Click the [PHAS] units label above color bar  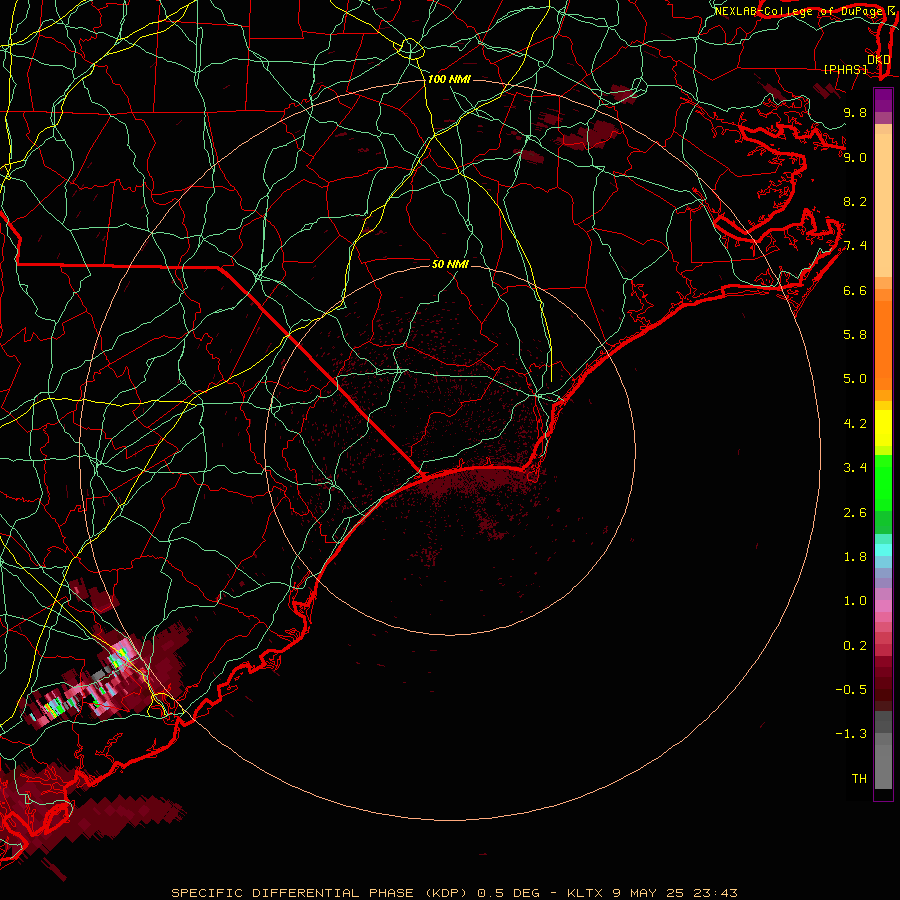click(x=845, y=69)
